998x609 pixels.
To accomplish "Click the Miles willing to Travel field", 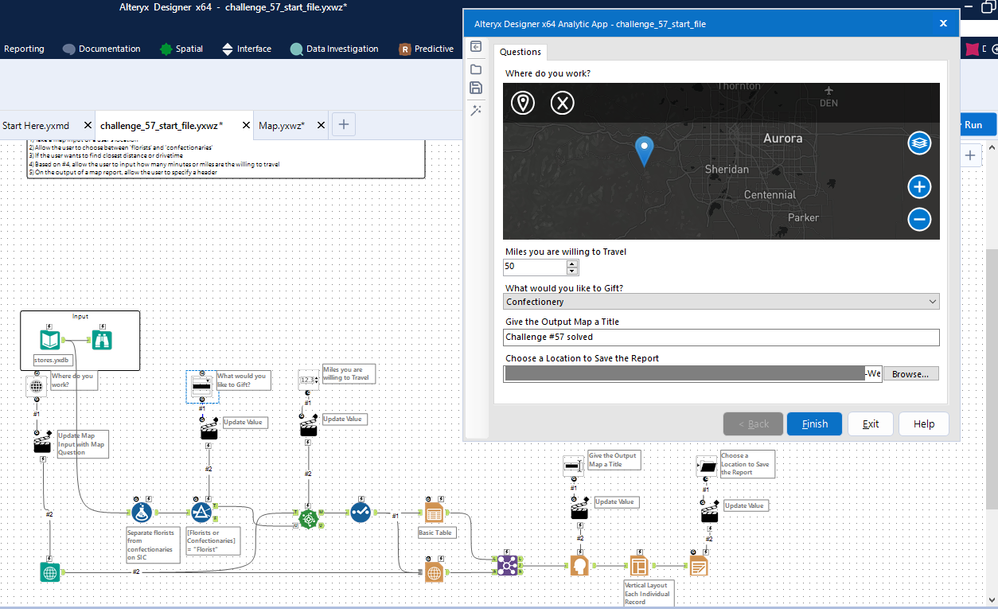I will tap(535, 267).
